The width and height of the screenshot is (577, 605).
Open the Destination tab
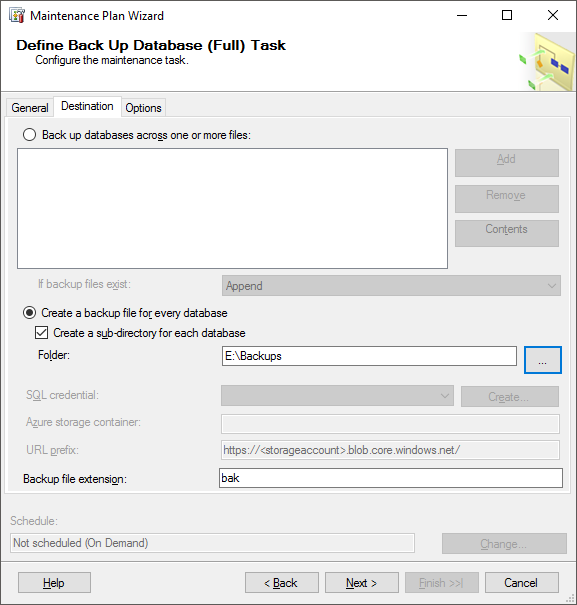(87, 106)
